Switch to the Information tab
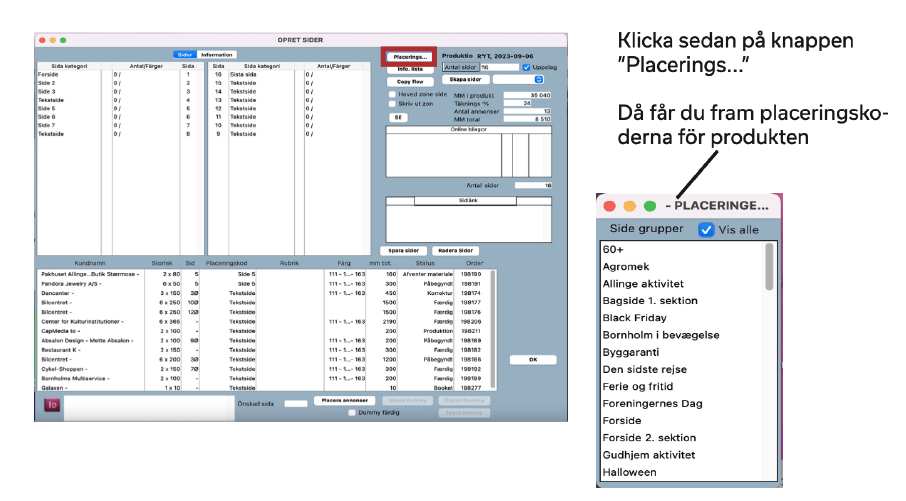Screen dimensions: 906x501 click(x=216, y=55)
